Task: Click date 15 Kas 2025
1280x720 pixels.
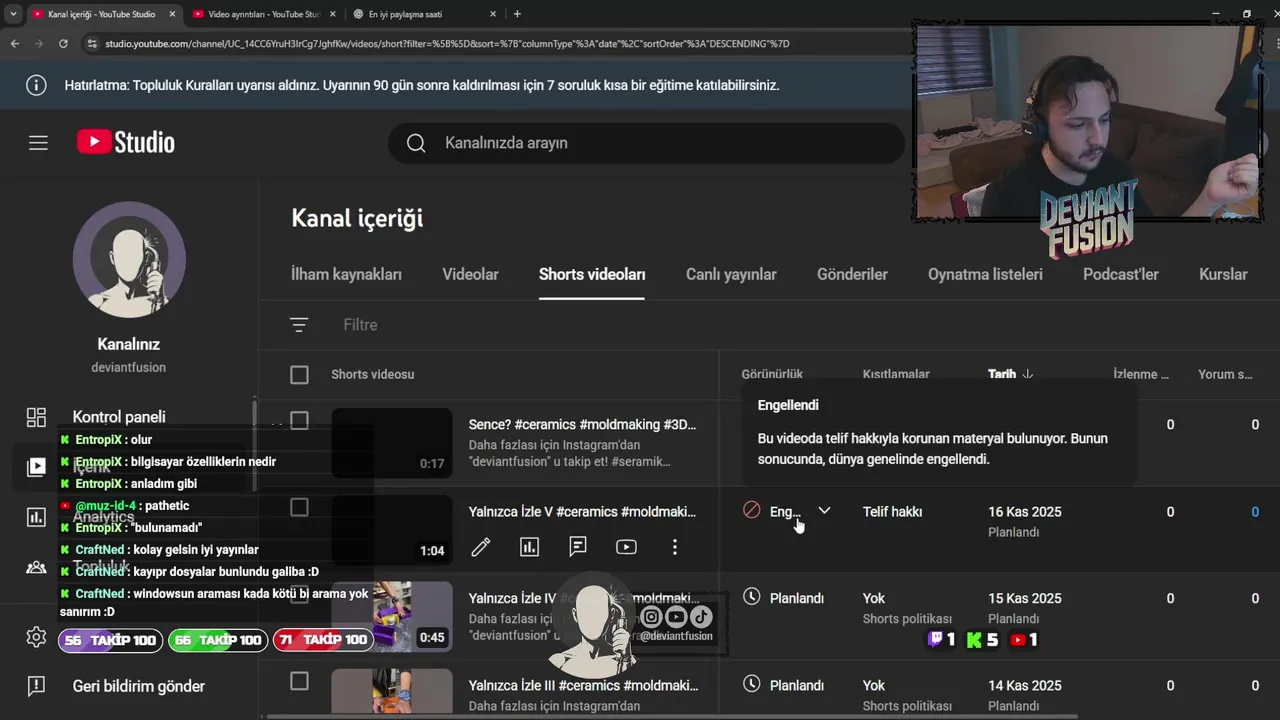Action: (x=1025, y=598)
